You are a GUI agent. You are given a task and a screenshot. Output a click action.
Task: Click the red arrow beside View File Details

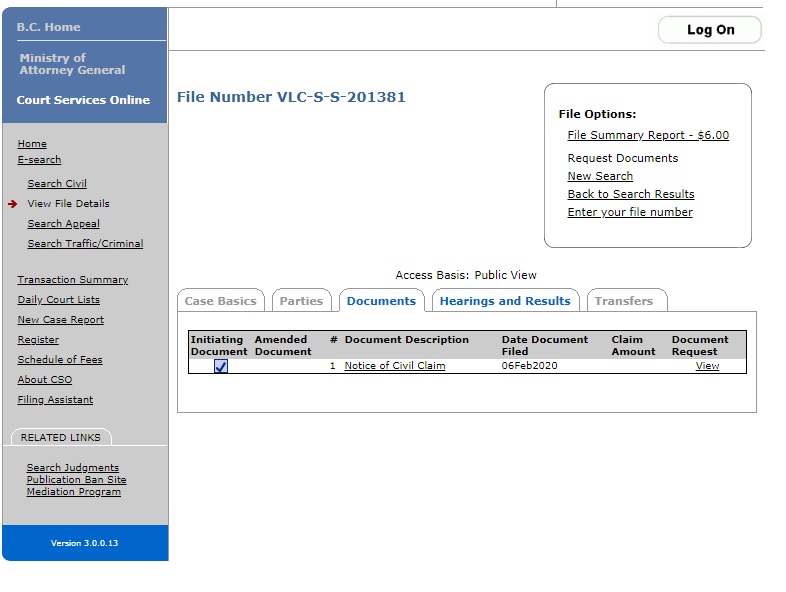tap(13, 204)
